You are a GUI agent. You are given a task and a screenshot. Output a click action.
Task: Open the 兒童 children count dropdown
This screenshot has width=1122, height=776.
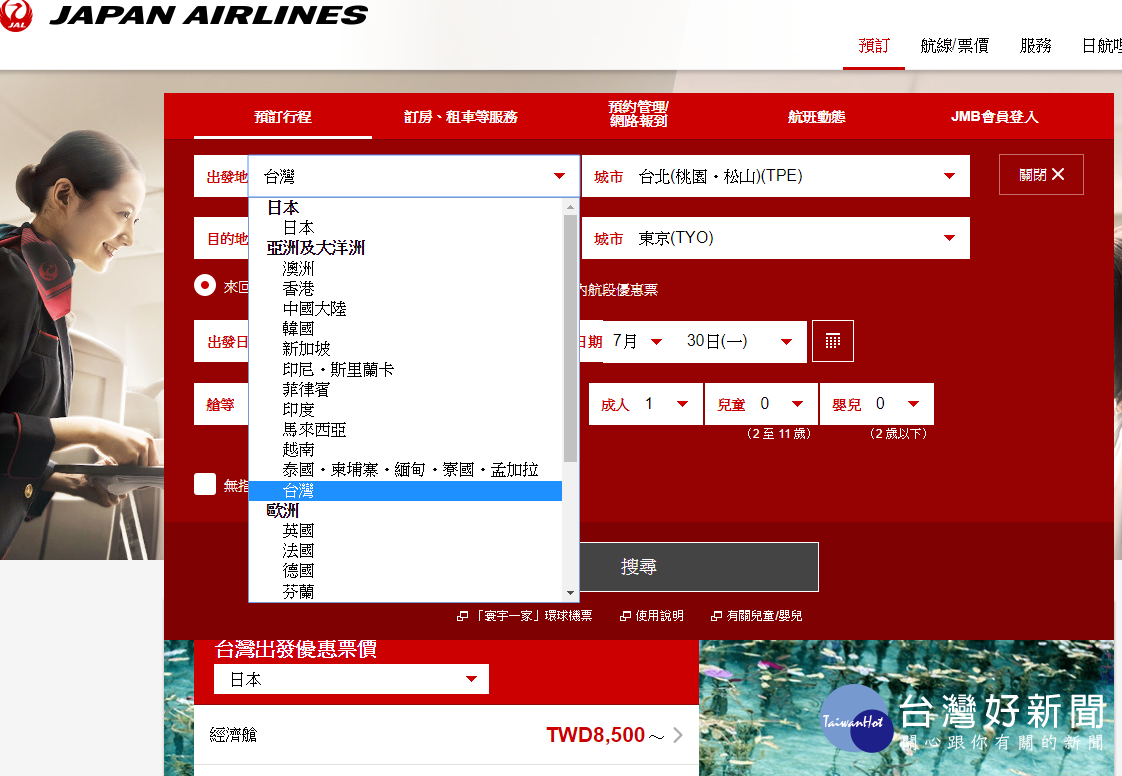pyautogui.click(x=761, y=404)
